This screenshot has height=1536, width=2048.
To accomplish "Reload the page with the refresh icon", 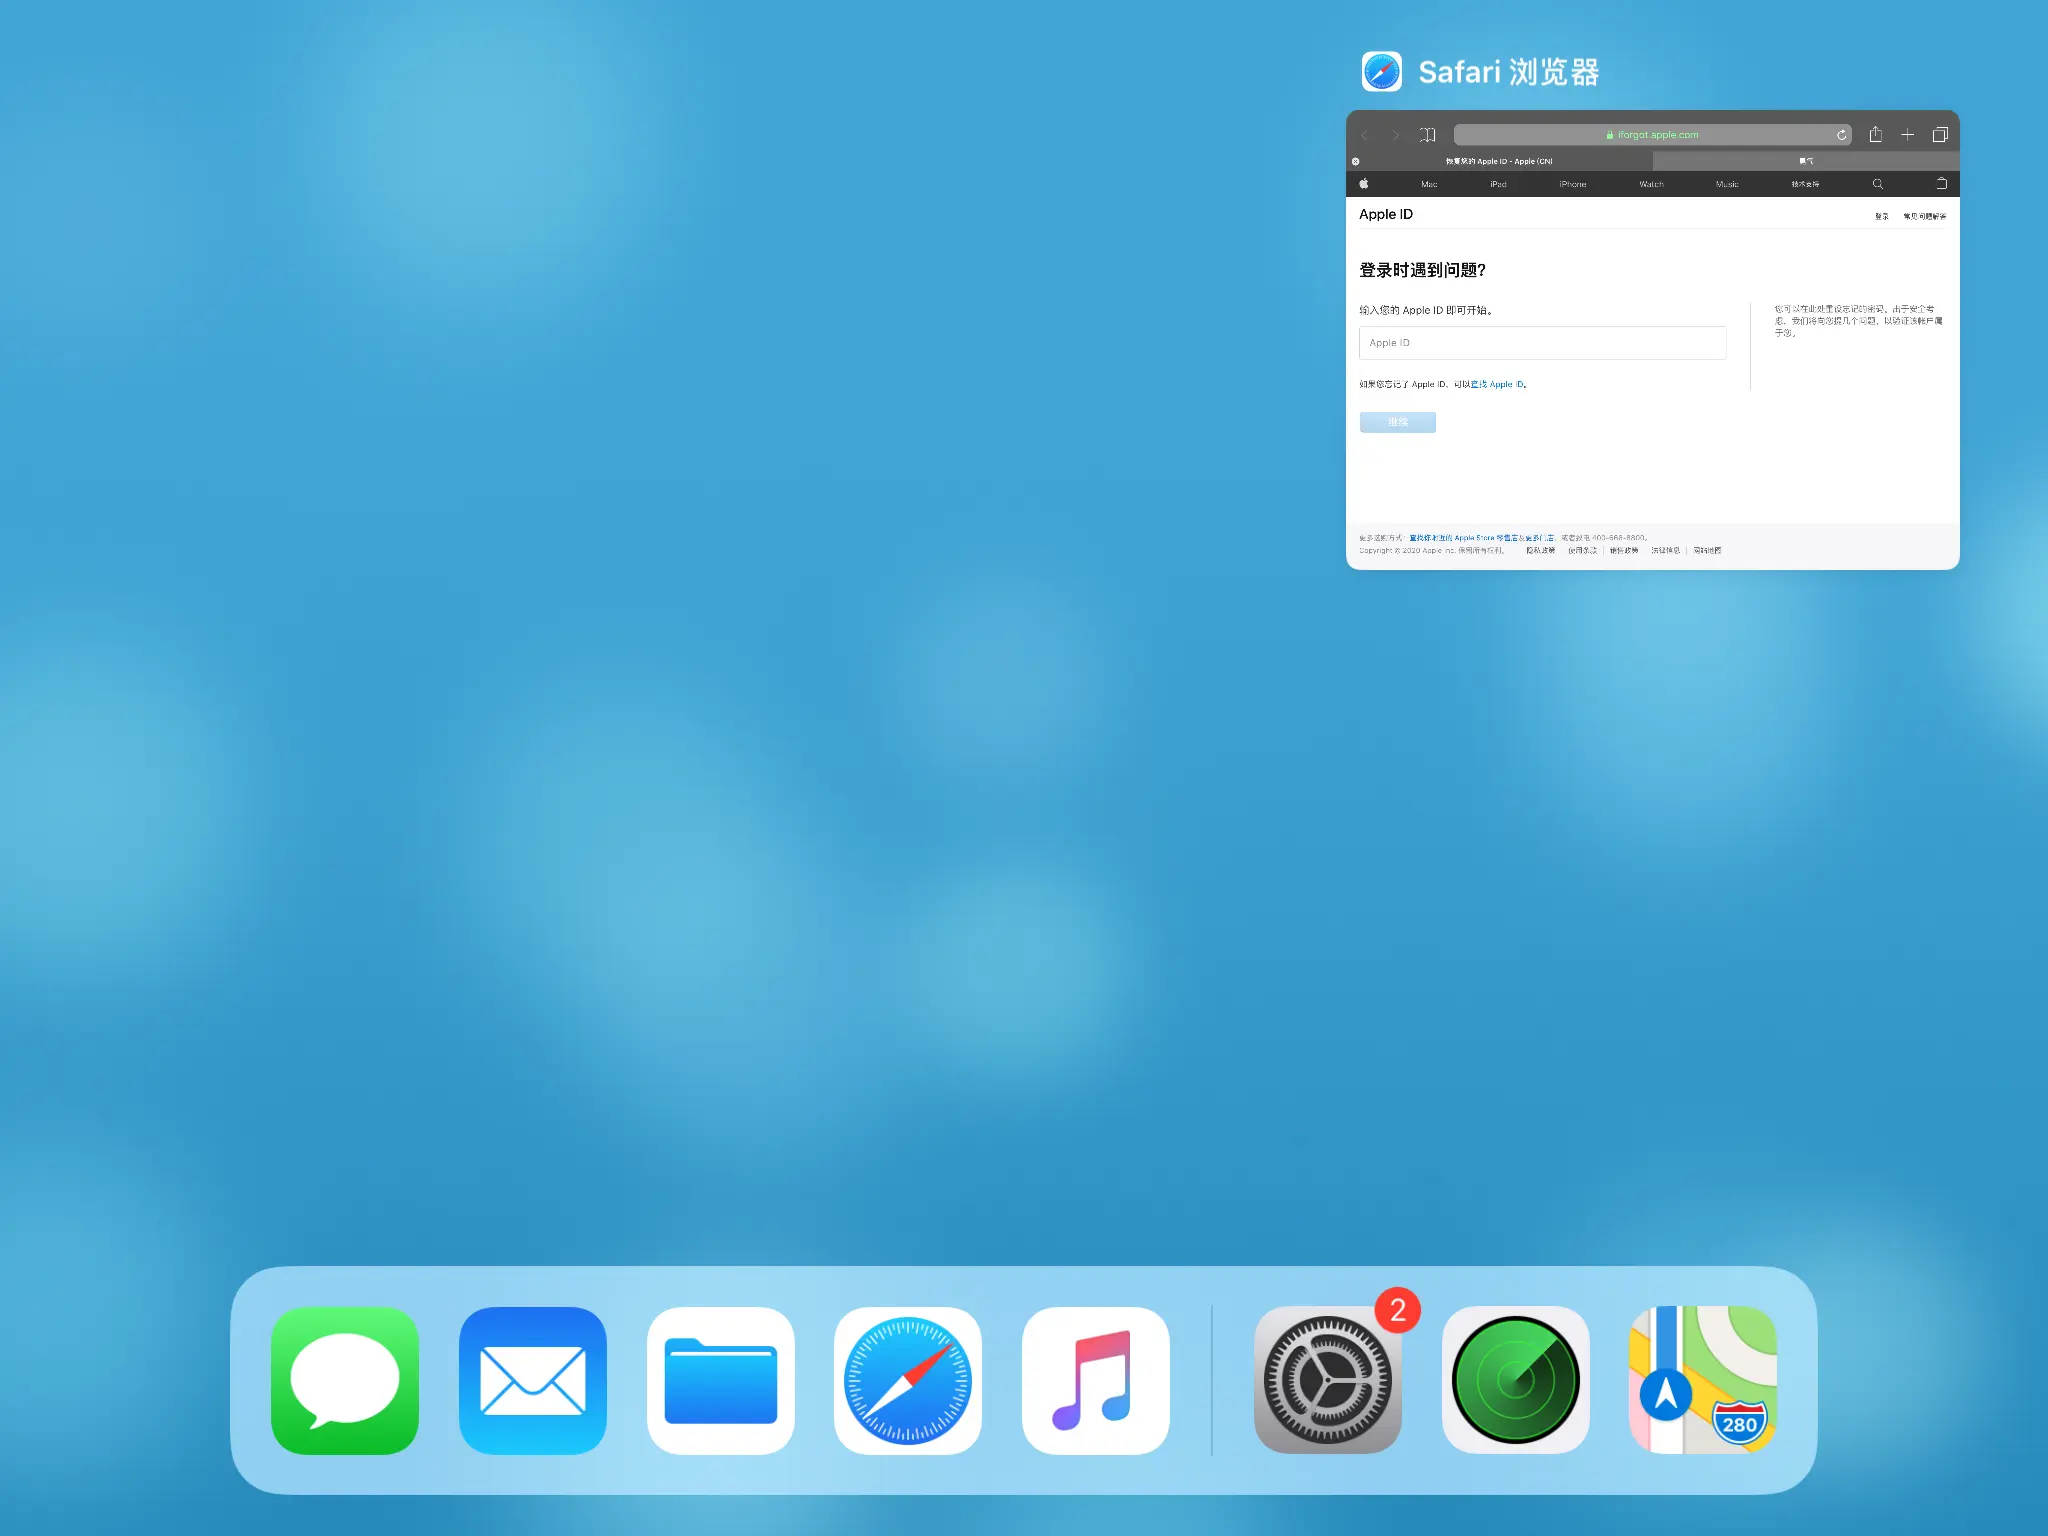I will (x=1841, y=135).
